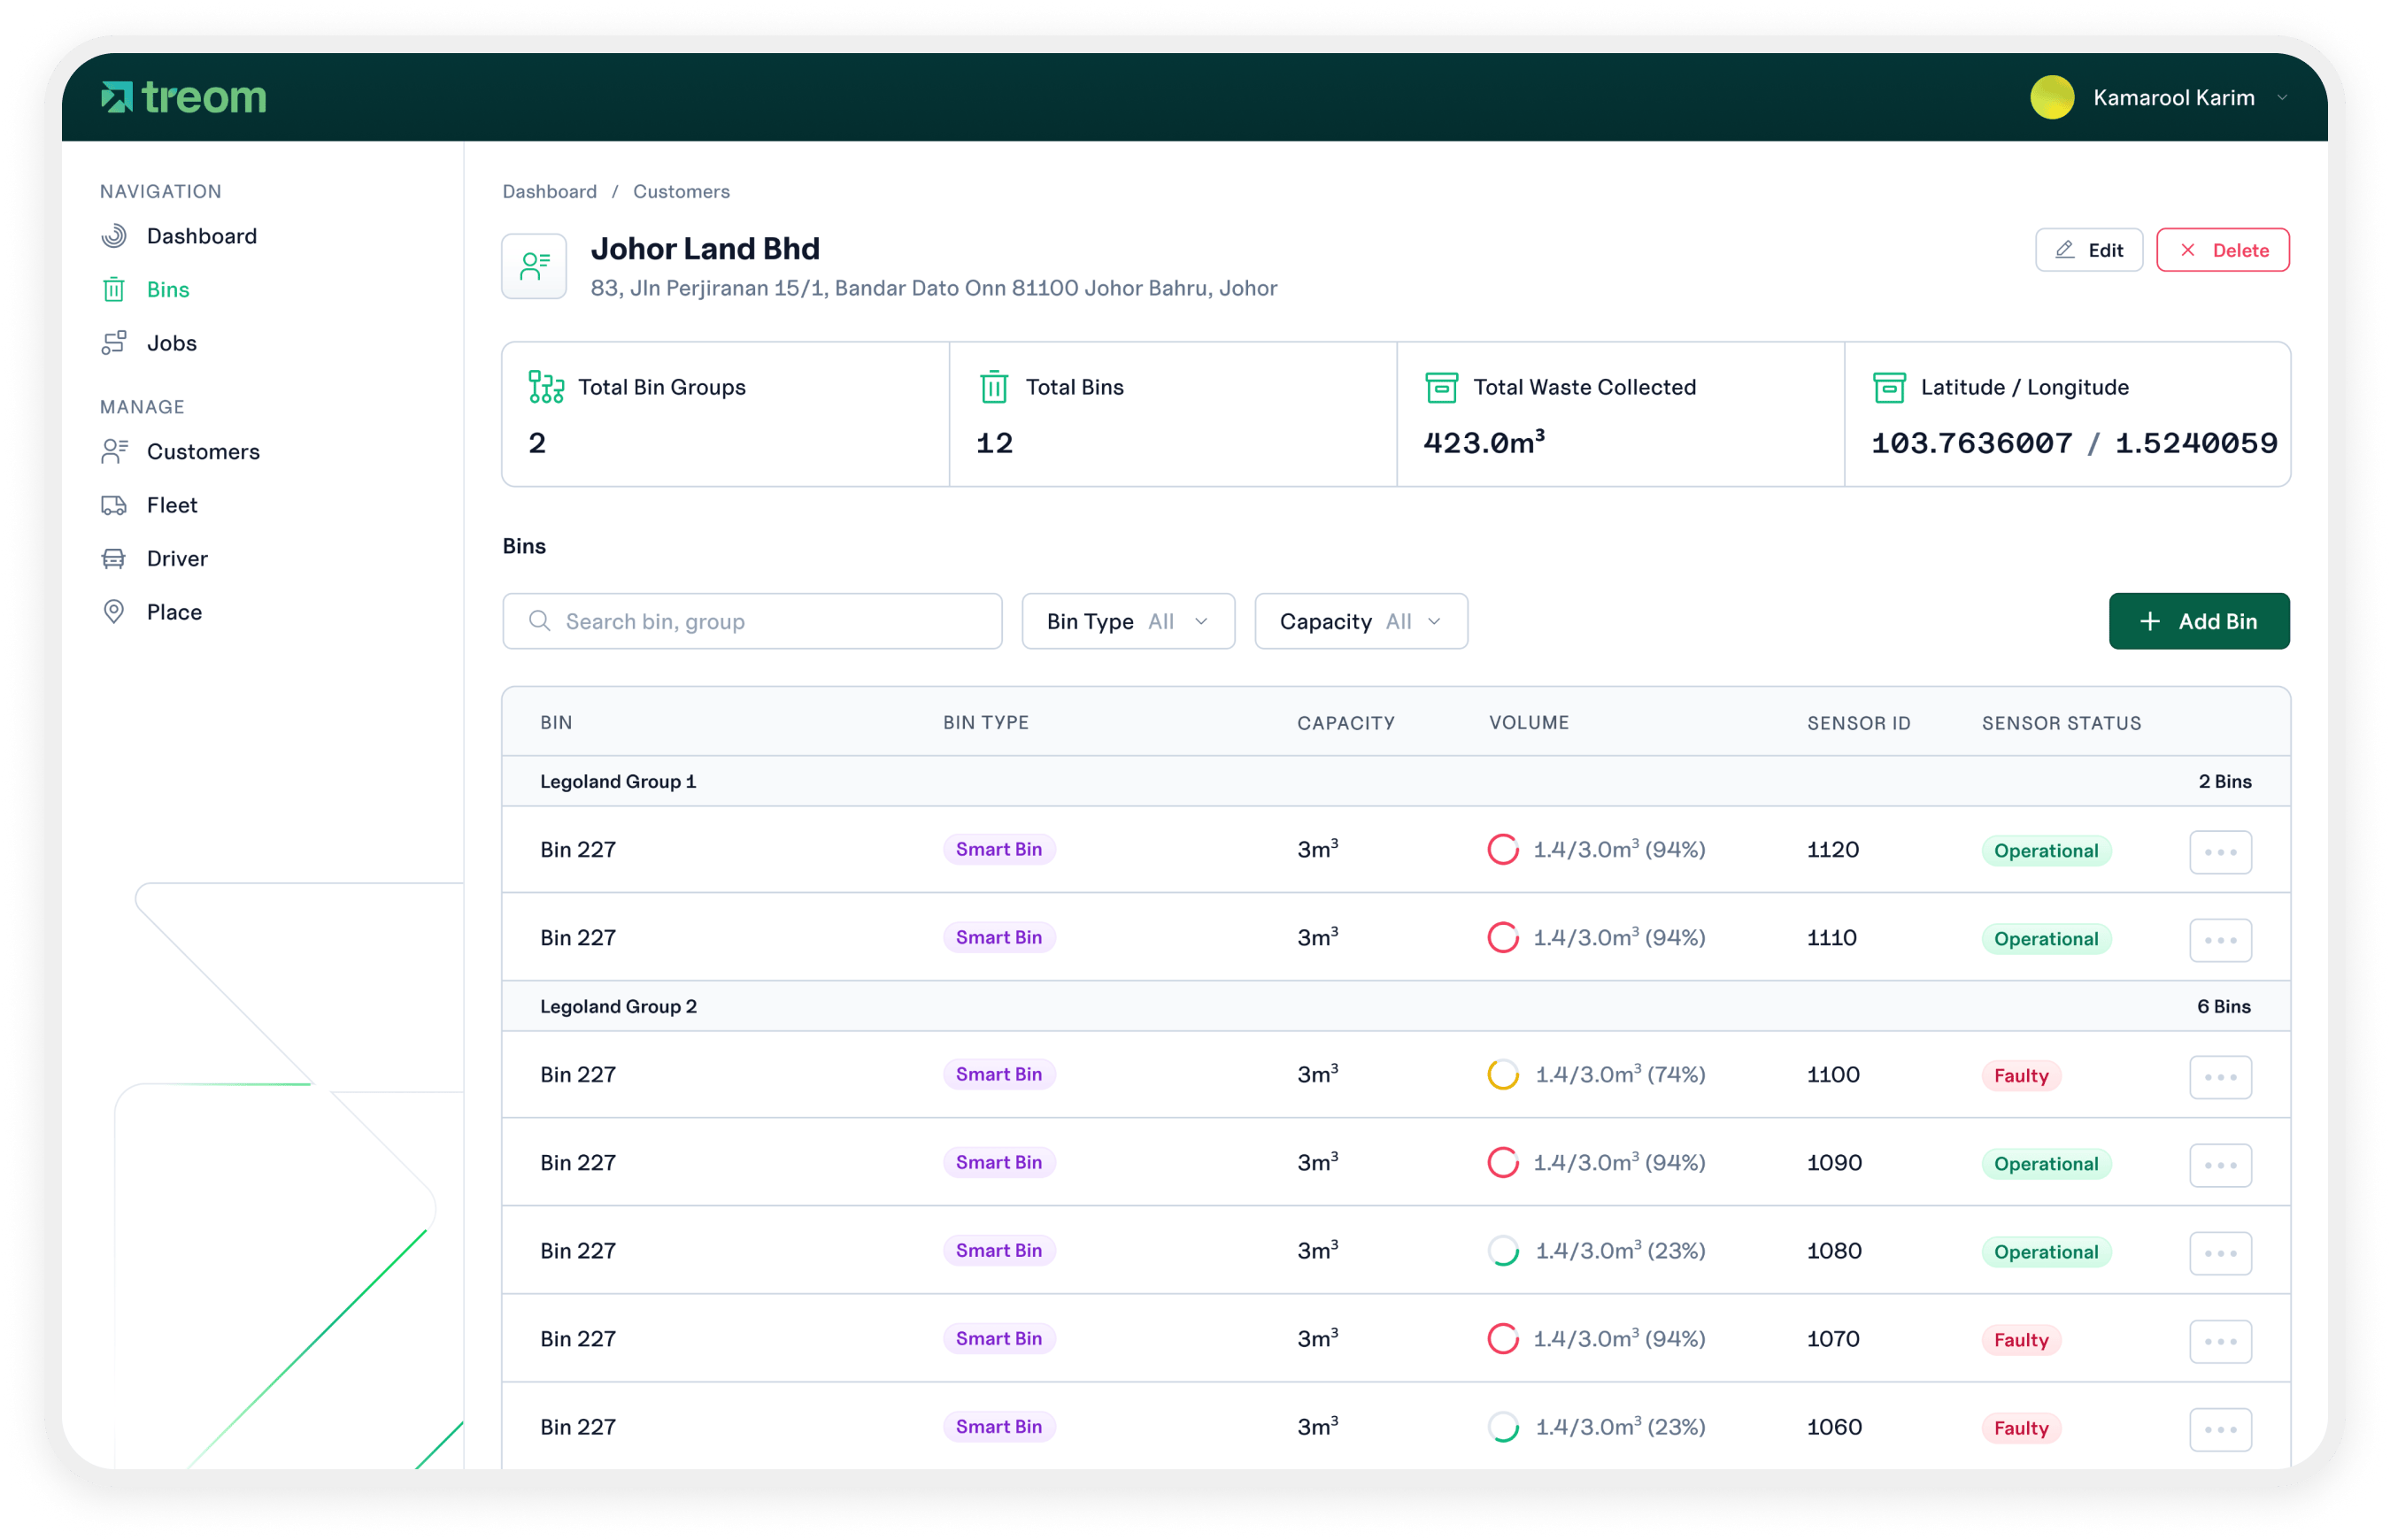The height and width of the screenshot is (1540, 2390).
Task: Open actions menu for sensor 1120 row
Action: tap(2219, 852)
